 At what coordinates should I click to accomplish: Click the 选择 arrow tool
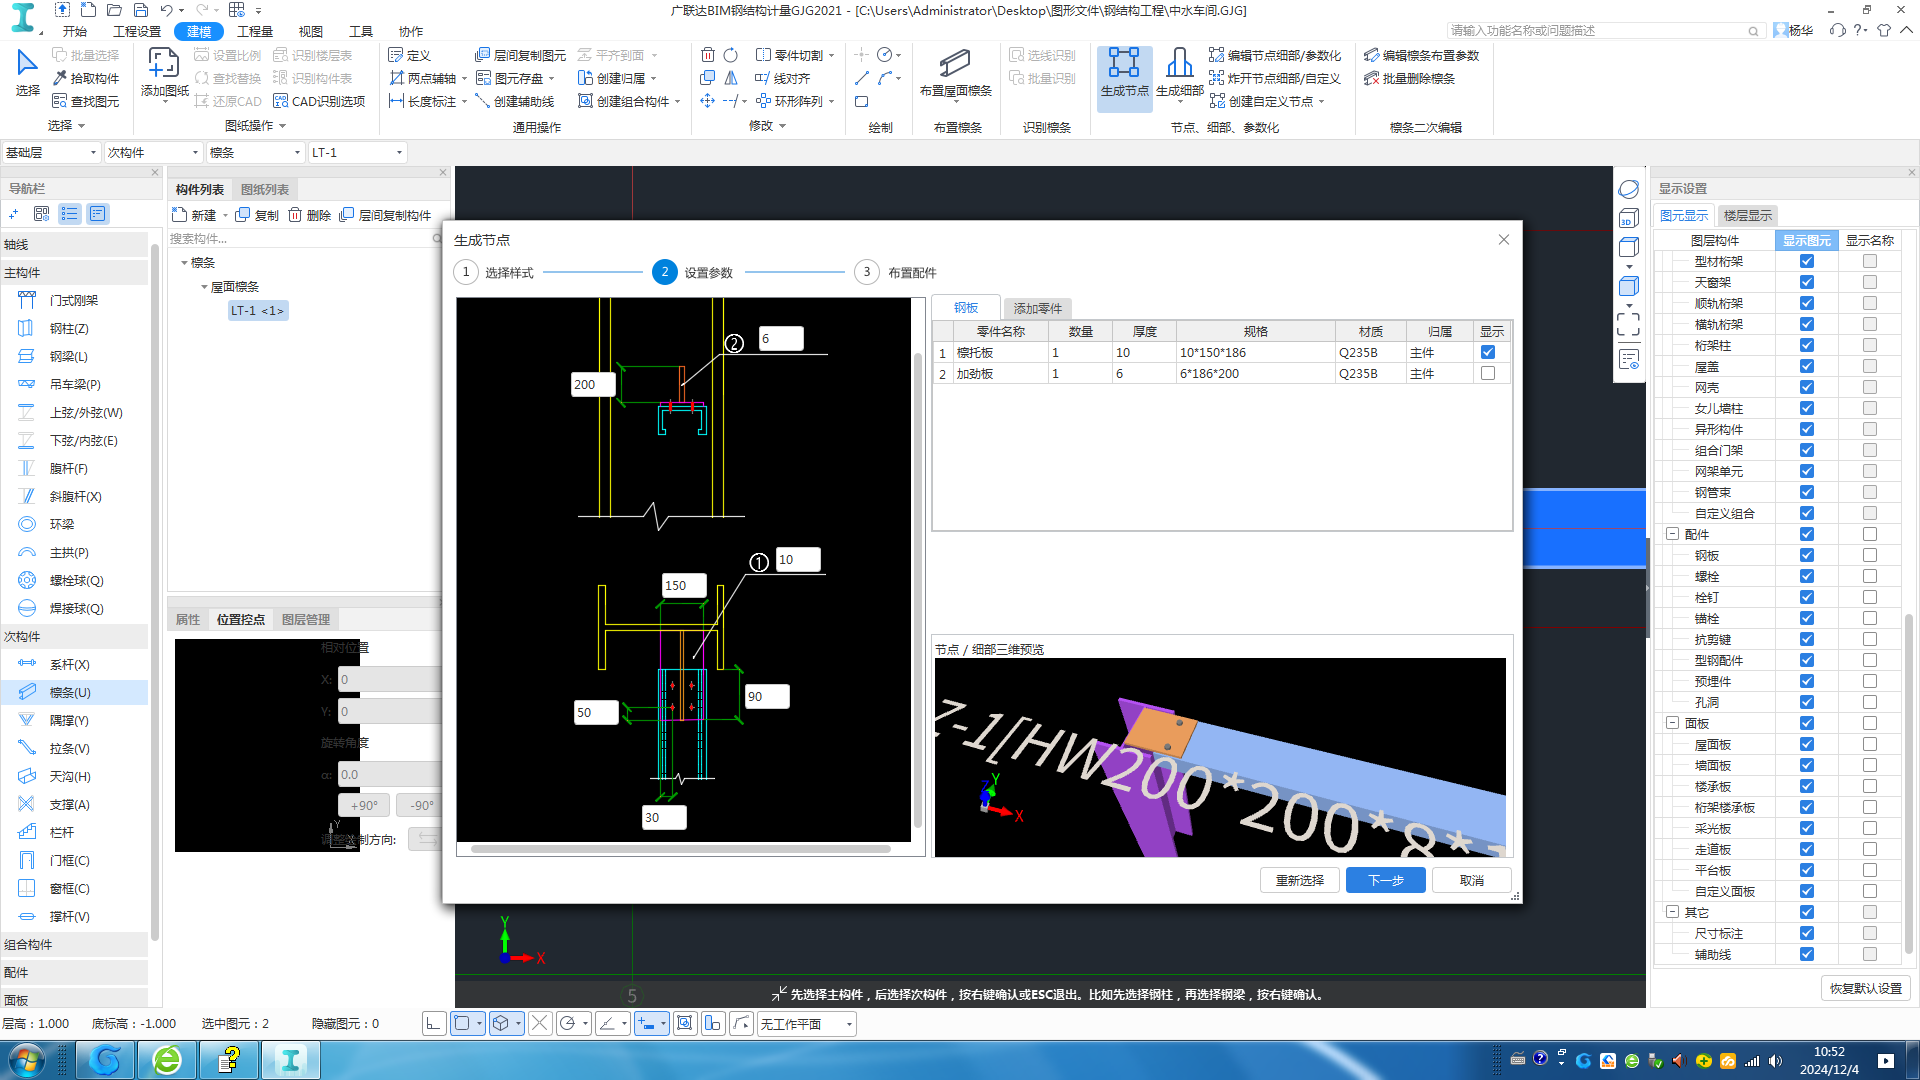[x=27, y=72]
